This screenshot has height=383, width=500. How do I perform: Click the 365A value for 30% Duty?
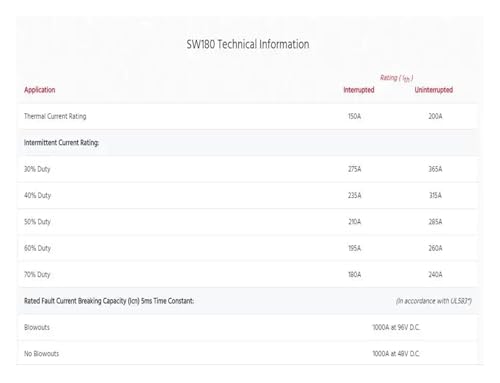(x=435, y=169)
